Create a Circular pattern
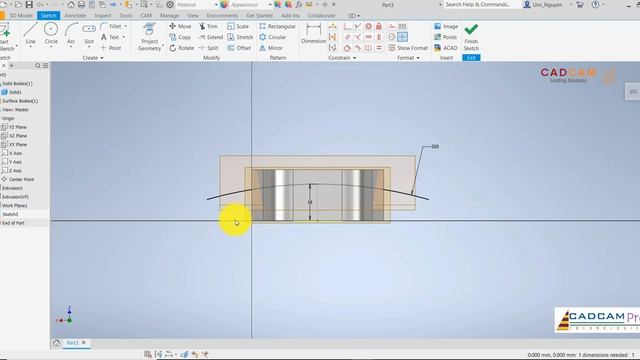The width and height of the screenshot is (640, 360). [272, 37]
